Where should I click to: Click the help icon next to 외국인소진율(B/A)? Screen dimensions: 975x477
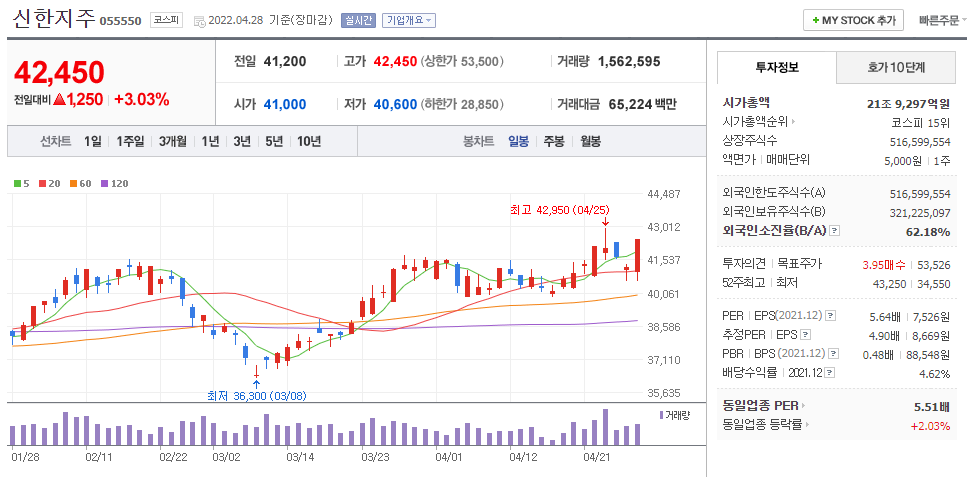834,231
